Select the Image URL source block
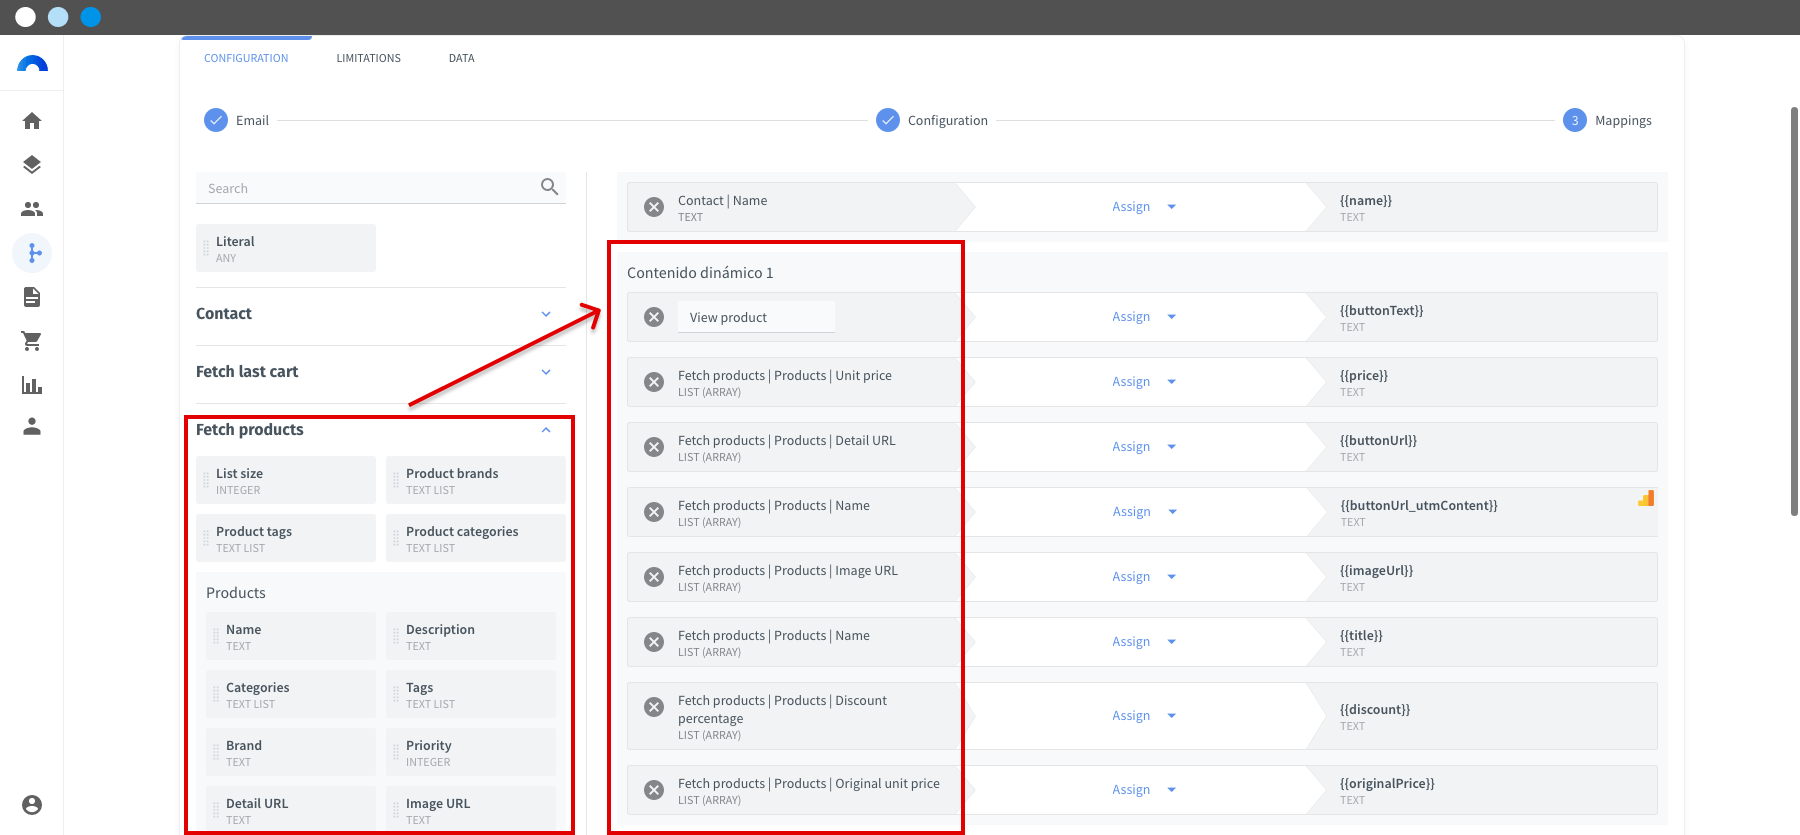Image resolution: width=1800 pixels, height=835 pixels. (x=471, y=808)
